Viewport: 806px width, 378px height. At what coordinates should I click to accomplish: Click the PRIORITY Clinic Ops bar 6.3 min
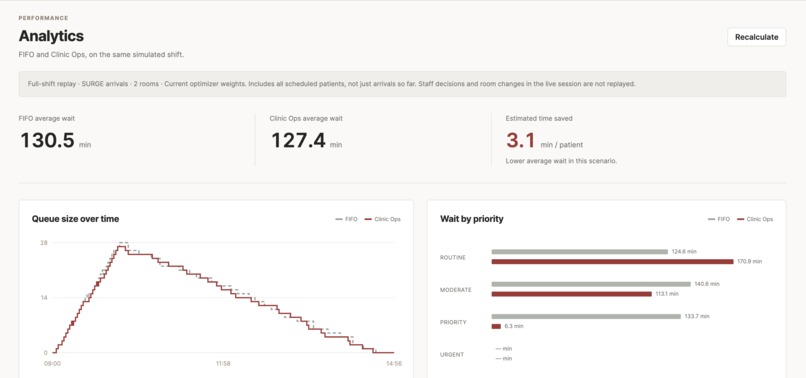[x=496, y=326]
